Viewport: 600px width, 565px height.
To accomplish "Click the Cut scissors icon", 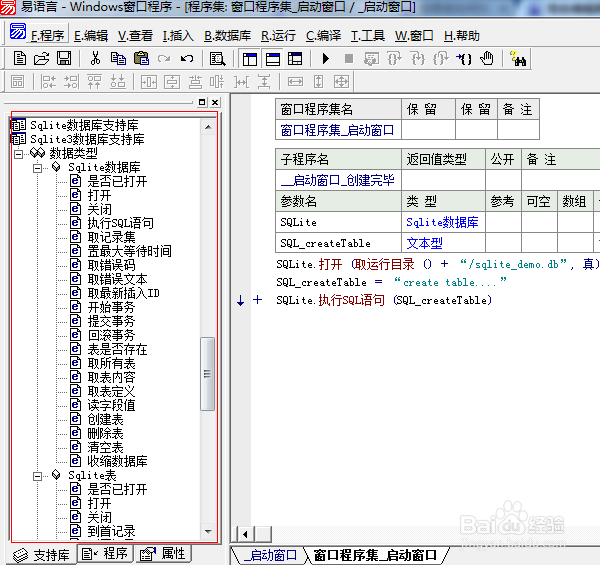I will pyautogui.click(x=95, y=59).
